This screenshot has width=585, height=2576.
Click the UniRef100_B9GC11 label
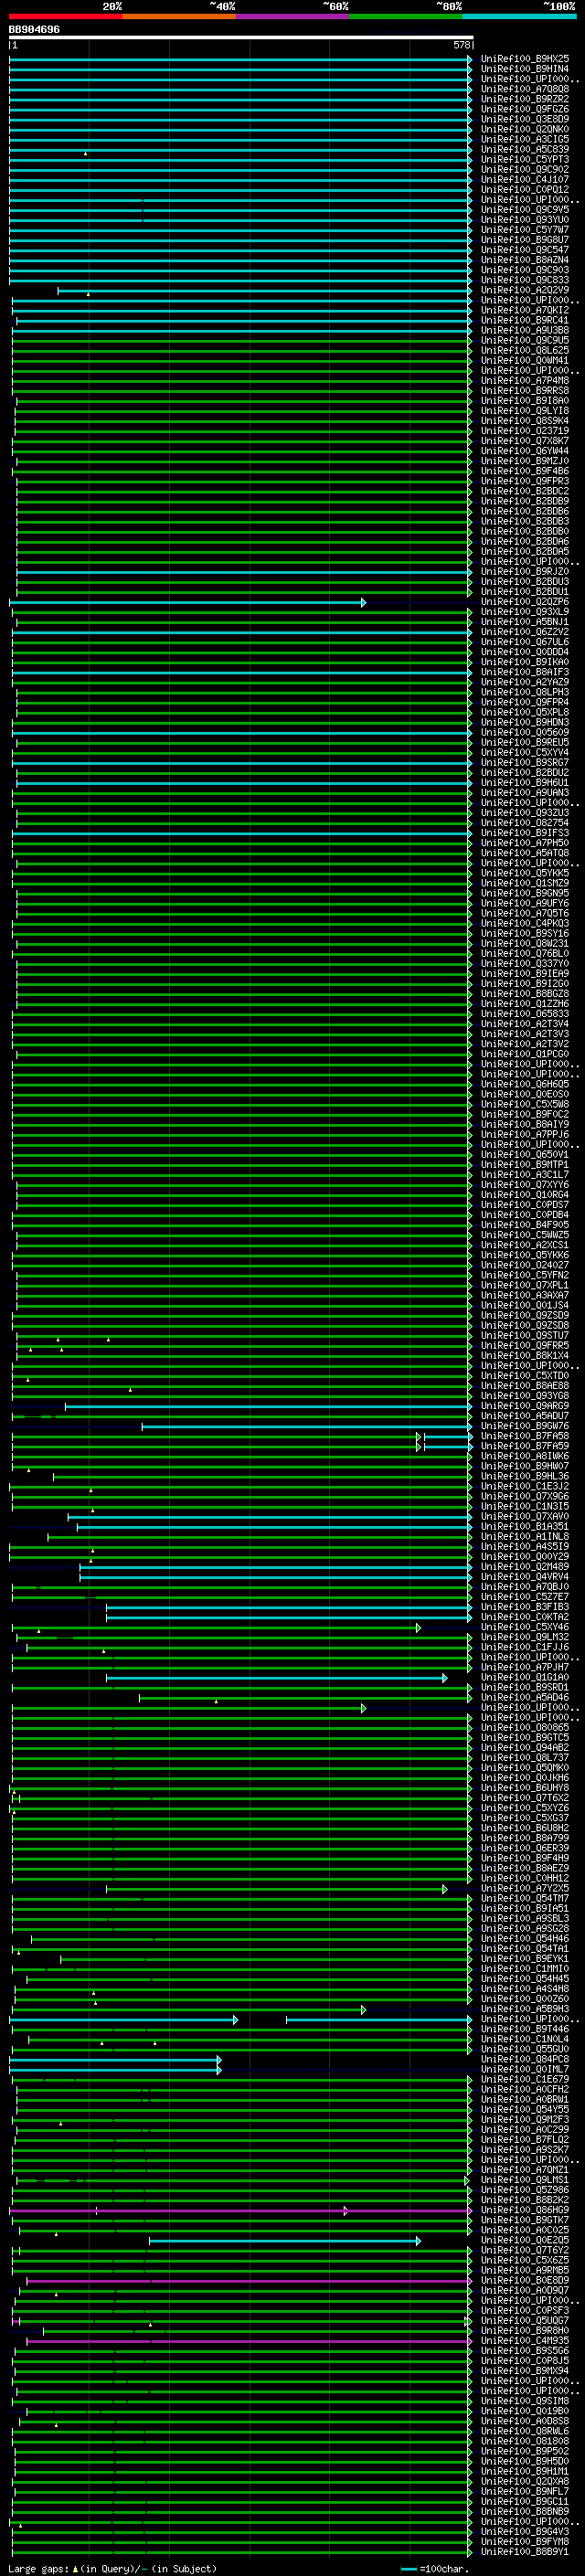525,2501
